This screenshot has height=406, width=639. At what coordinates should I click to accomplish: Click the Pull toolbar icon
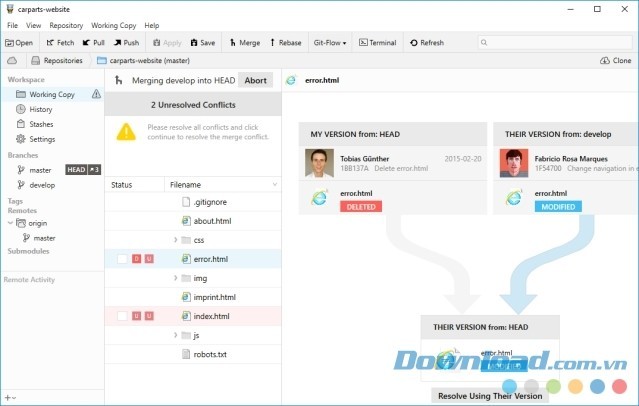point(86,43)
